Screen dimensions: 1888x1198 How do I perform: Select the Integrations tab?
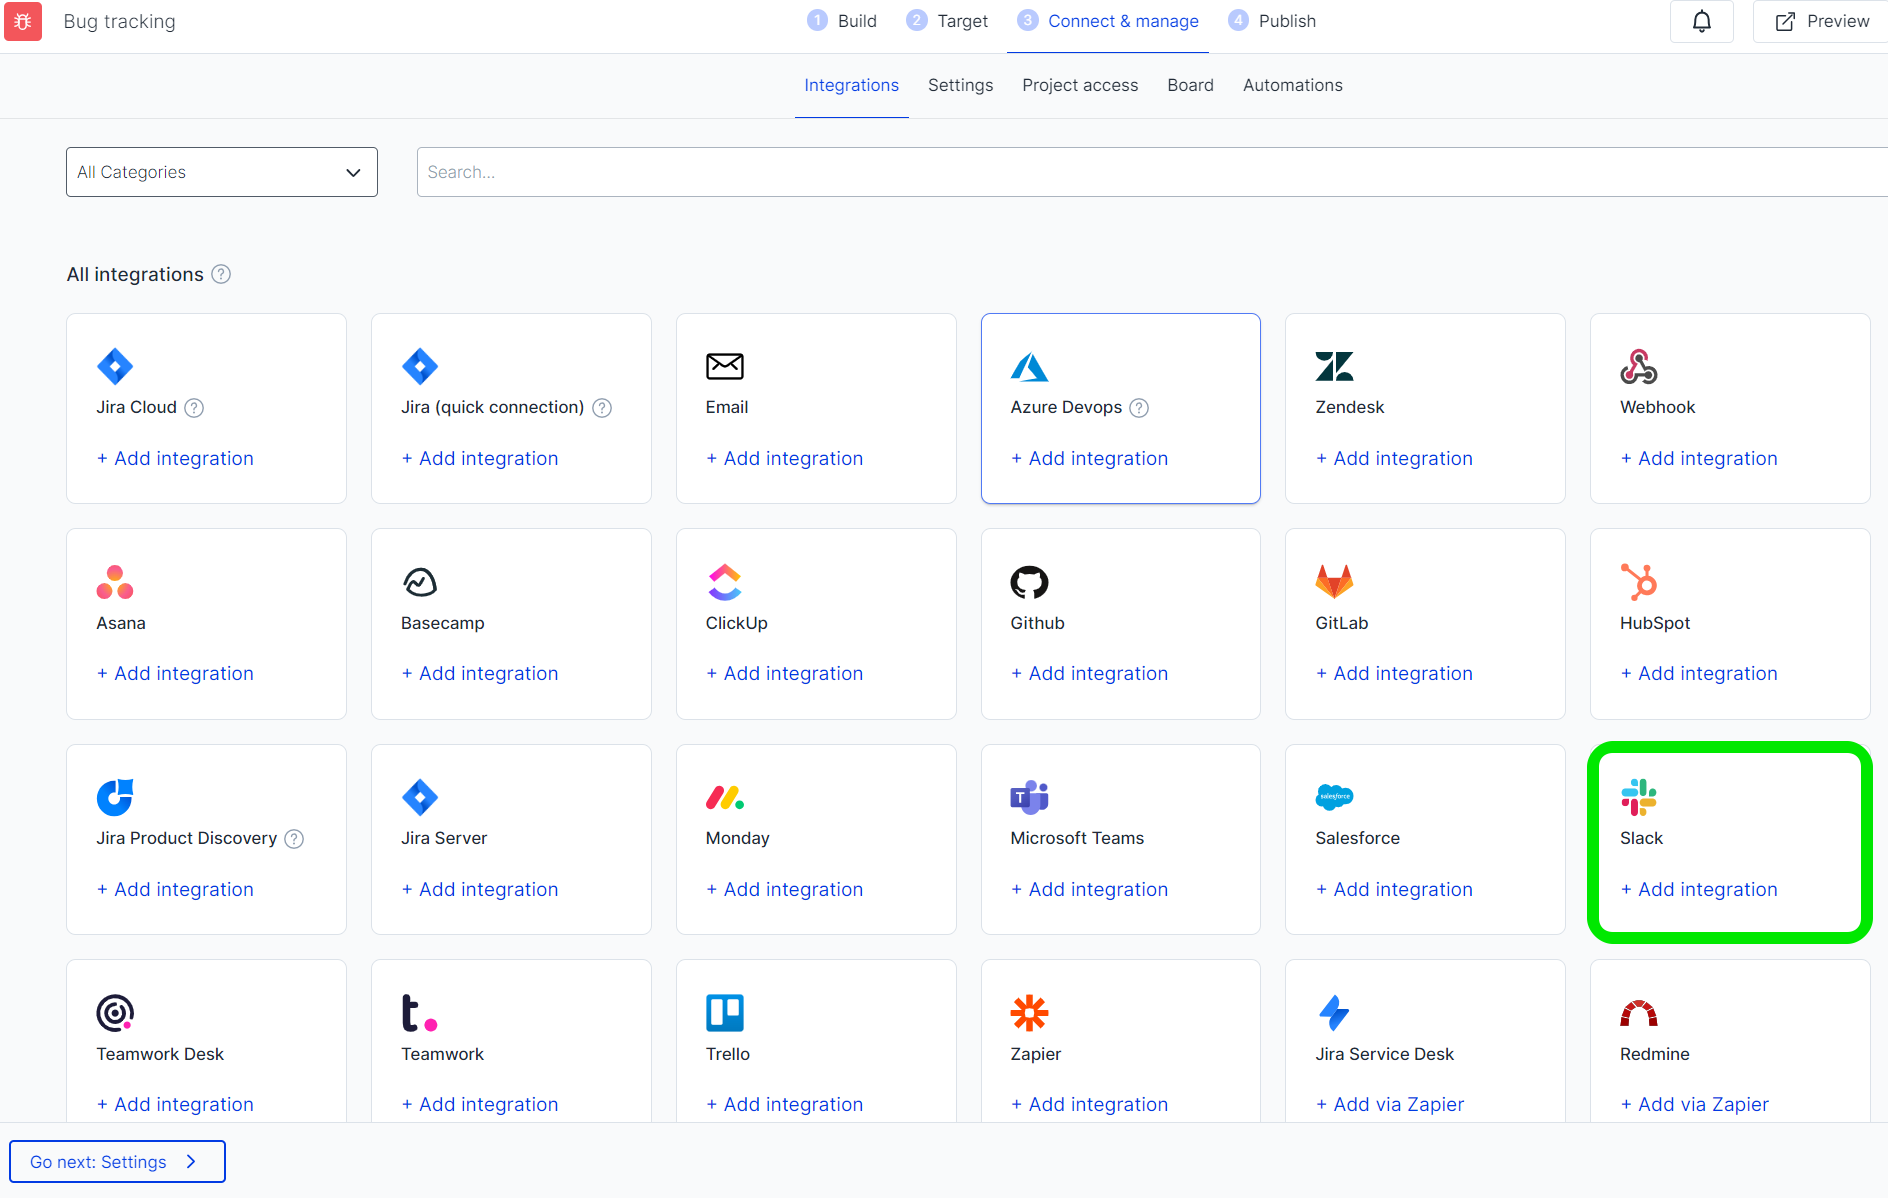pos(852,85)
